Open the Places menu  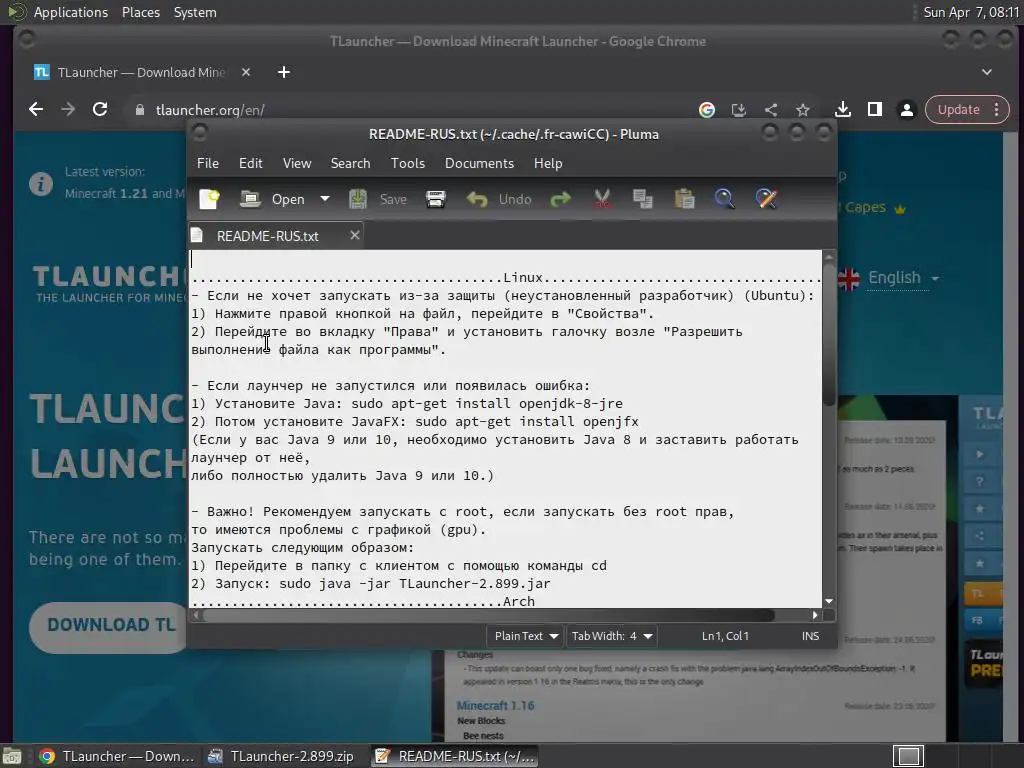click(140, 12)
